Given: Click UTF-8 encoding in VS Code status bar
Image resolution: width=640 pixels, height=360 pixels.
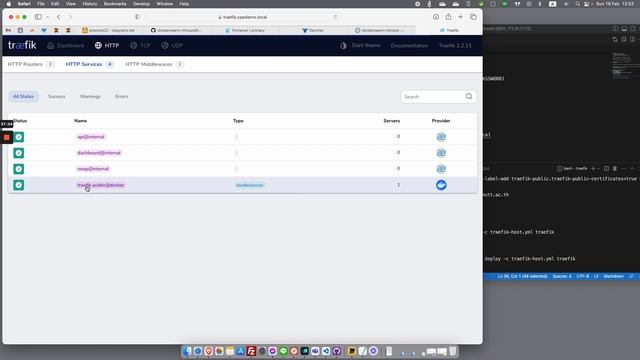Looking at the screenshot, I should [x=582, y=276].
